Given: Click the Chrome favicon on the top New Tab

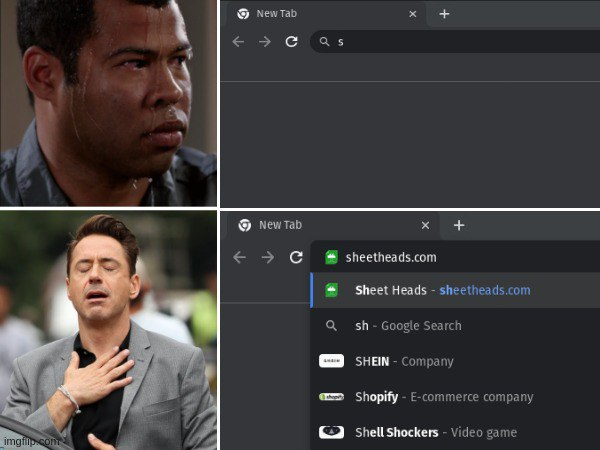Looking at the screenshot, I should pos(243,14).
